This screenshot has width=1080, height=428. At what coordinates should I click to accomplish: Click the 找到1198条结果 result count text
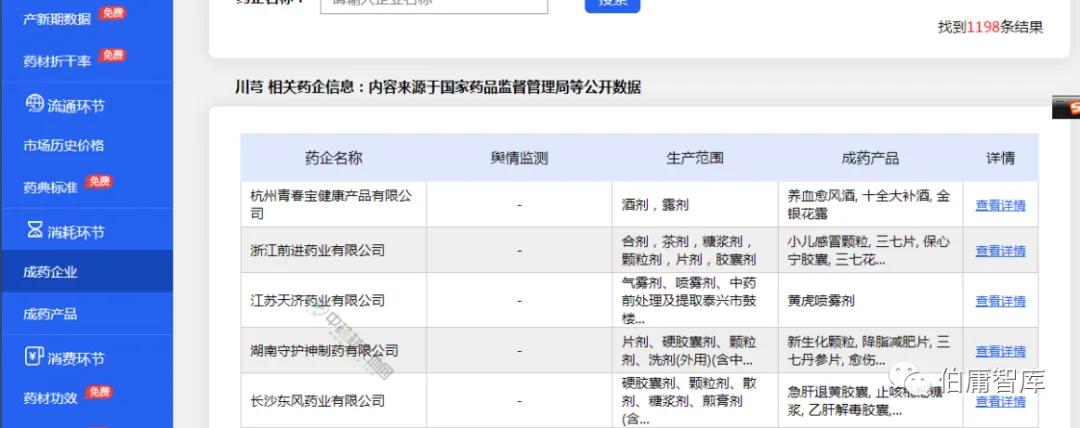tap(990, 27)
